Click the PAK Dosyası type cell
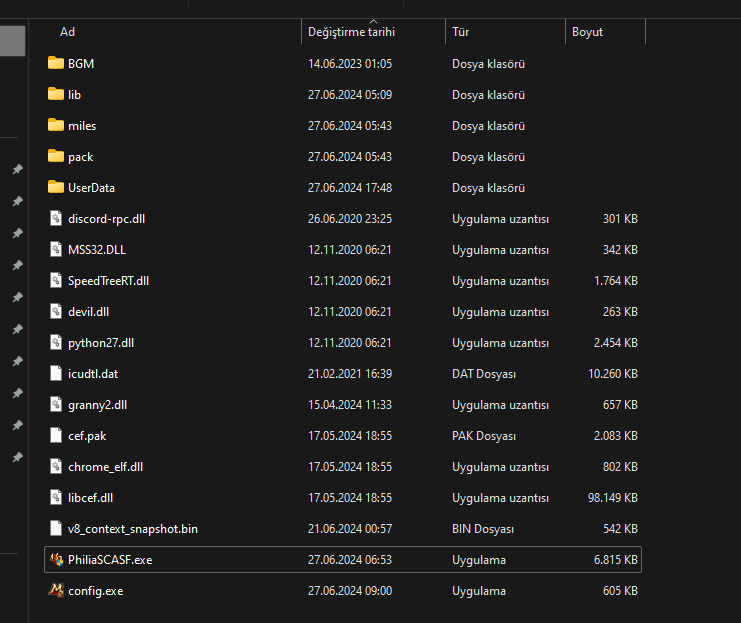741x623 pixels. pos(483,436)
